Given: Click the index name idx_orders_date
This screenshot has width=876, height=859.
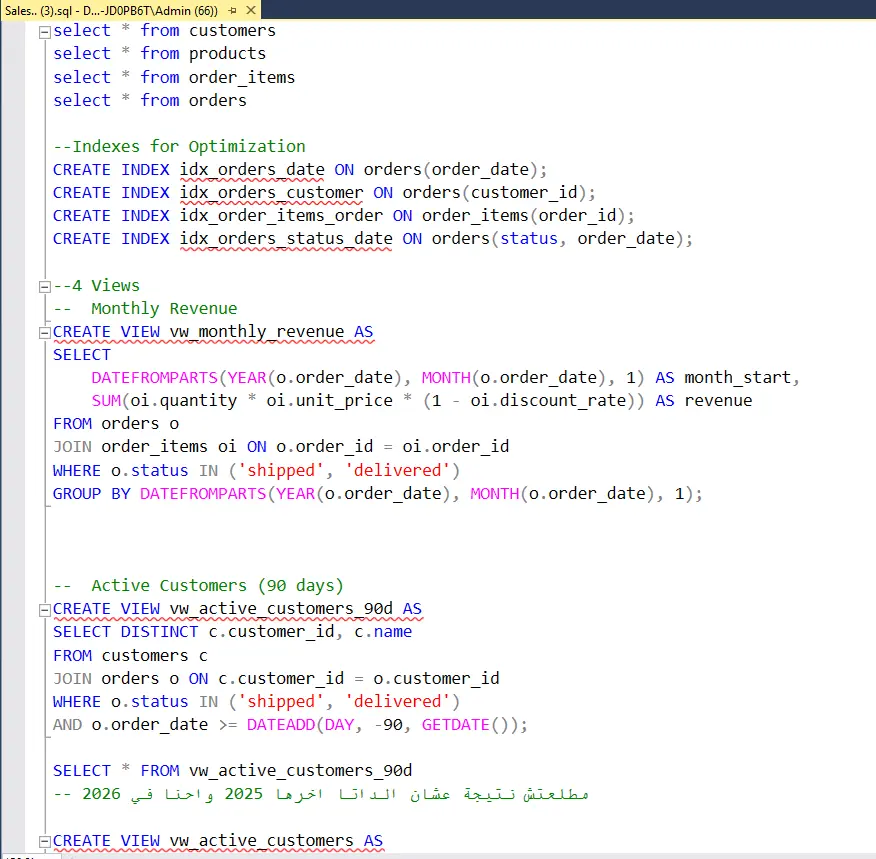Looking at the screenshot, I should (x=252, y=170).
